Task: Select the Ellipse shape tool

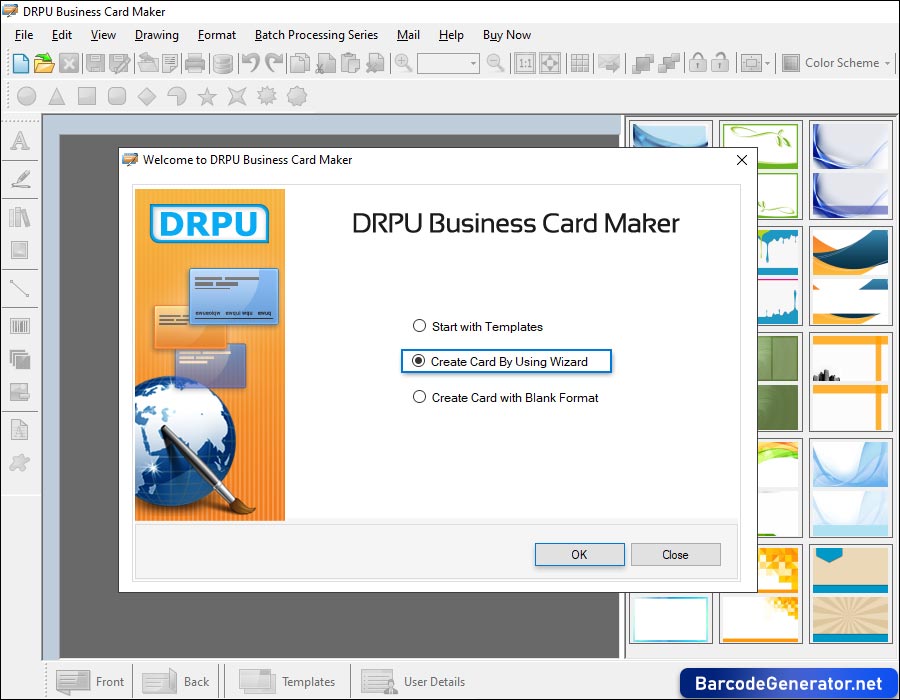Action: pos(25,96)
